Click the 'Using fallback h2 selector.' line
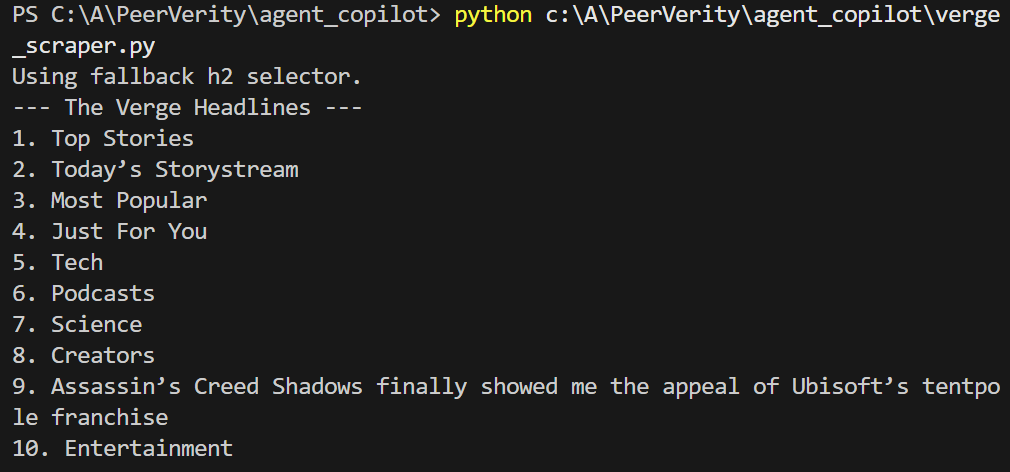 [187, 77]
